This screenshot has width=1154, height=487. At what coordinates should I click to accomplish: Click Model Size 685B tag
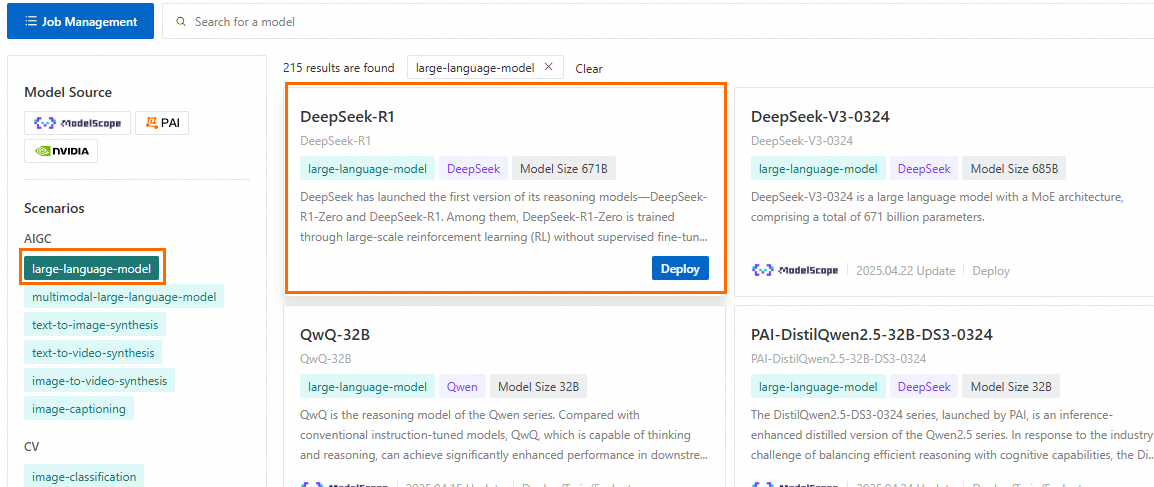pyautogui.click(x=1014, y=168)
